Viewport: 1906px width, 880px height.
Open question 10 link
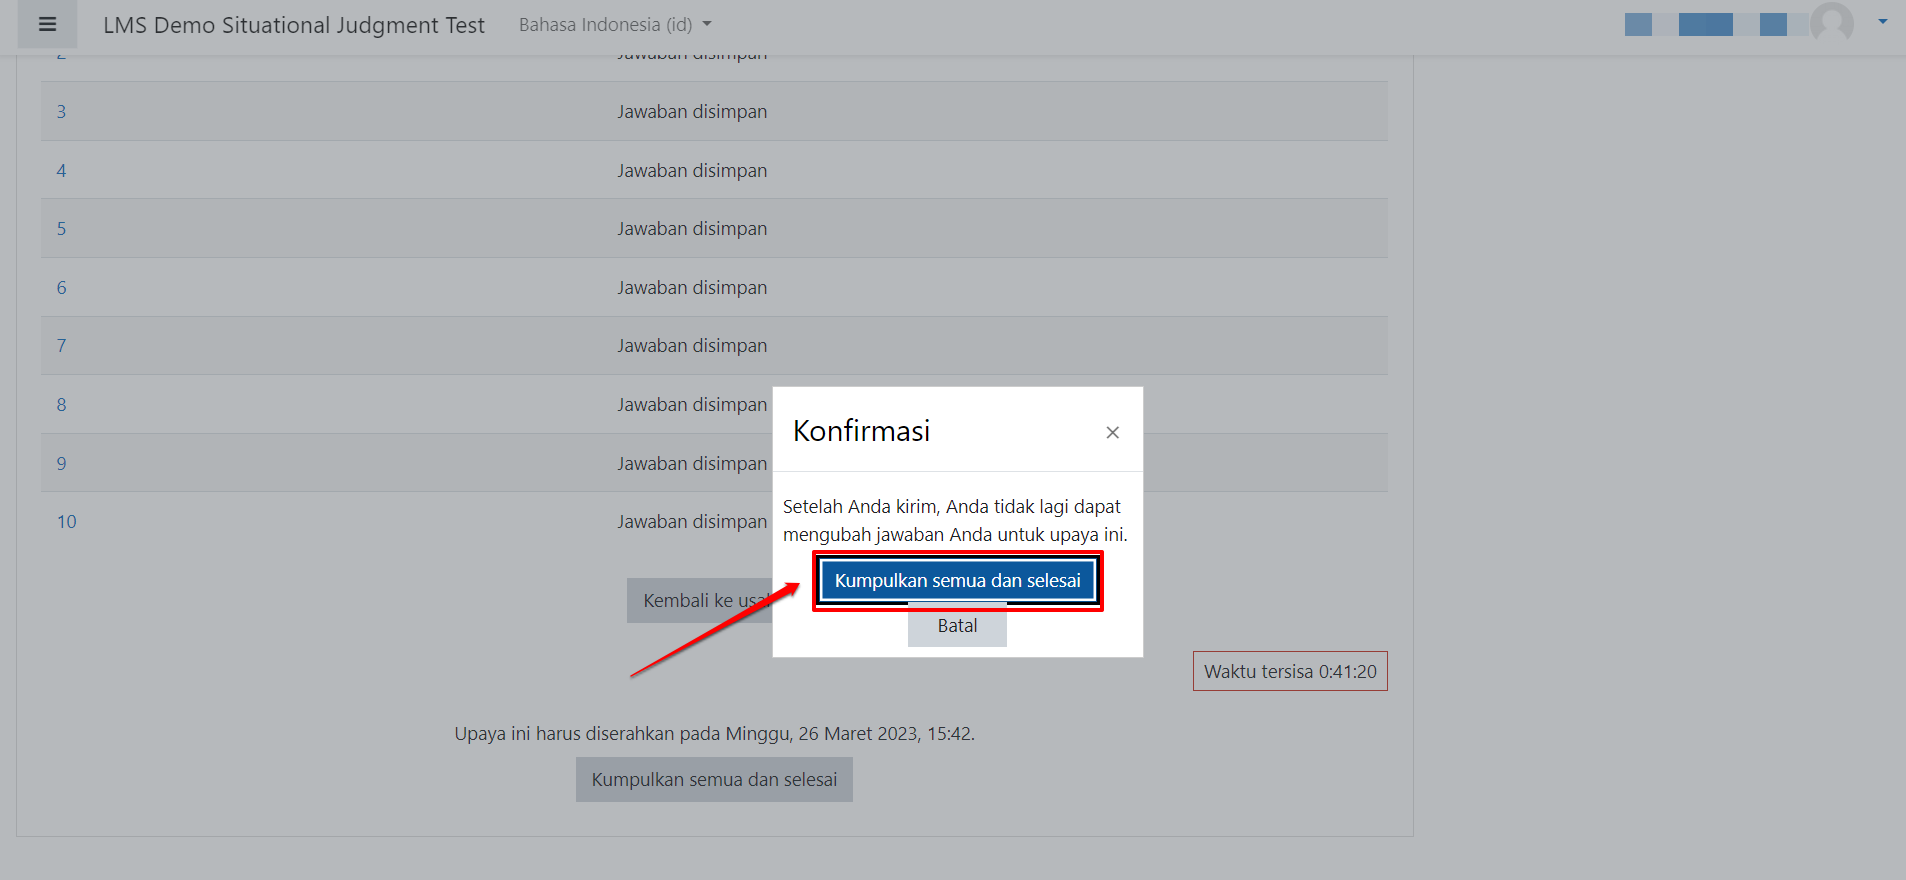pos(66,521)
